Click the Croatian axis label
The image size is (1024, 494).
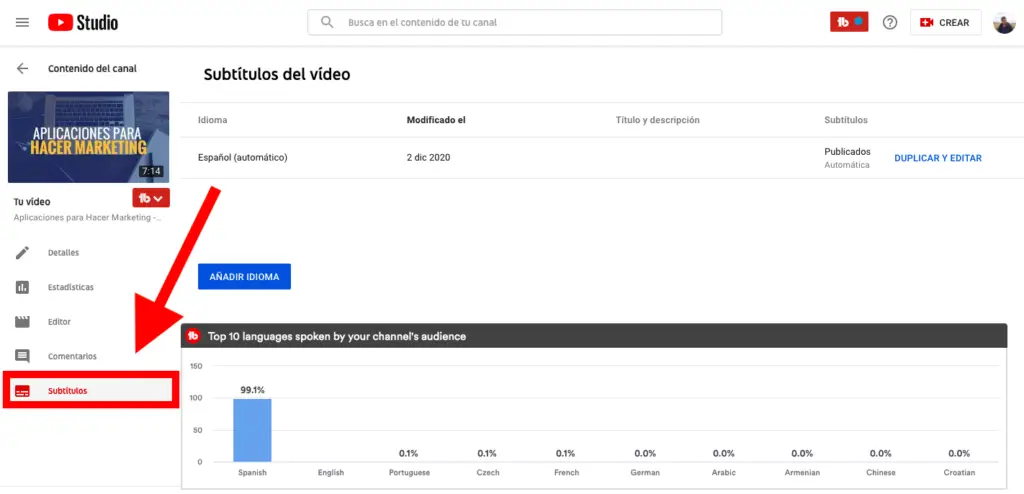[x=959, y=472]
